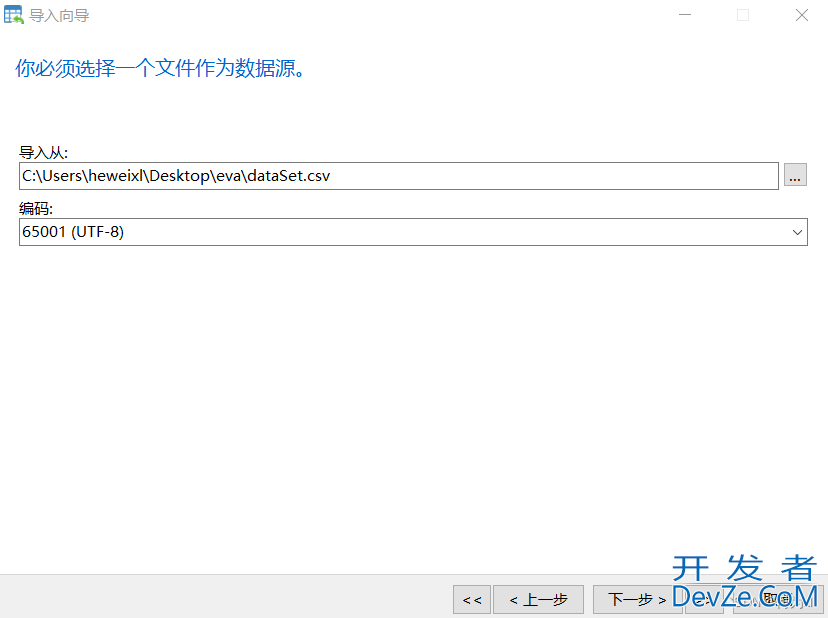Click the import-from file path field
The image size is (828, 618).
(x=399, y=176)
